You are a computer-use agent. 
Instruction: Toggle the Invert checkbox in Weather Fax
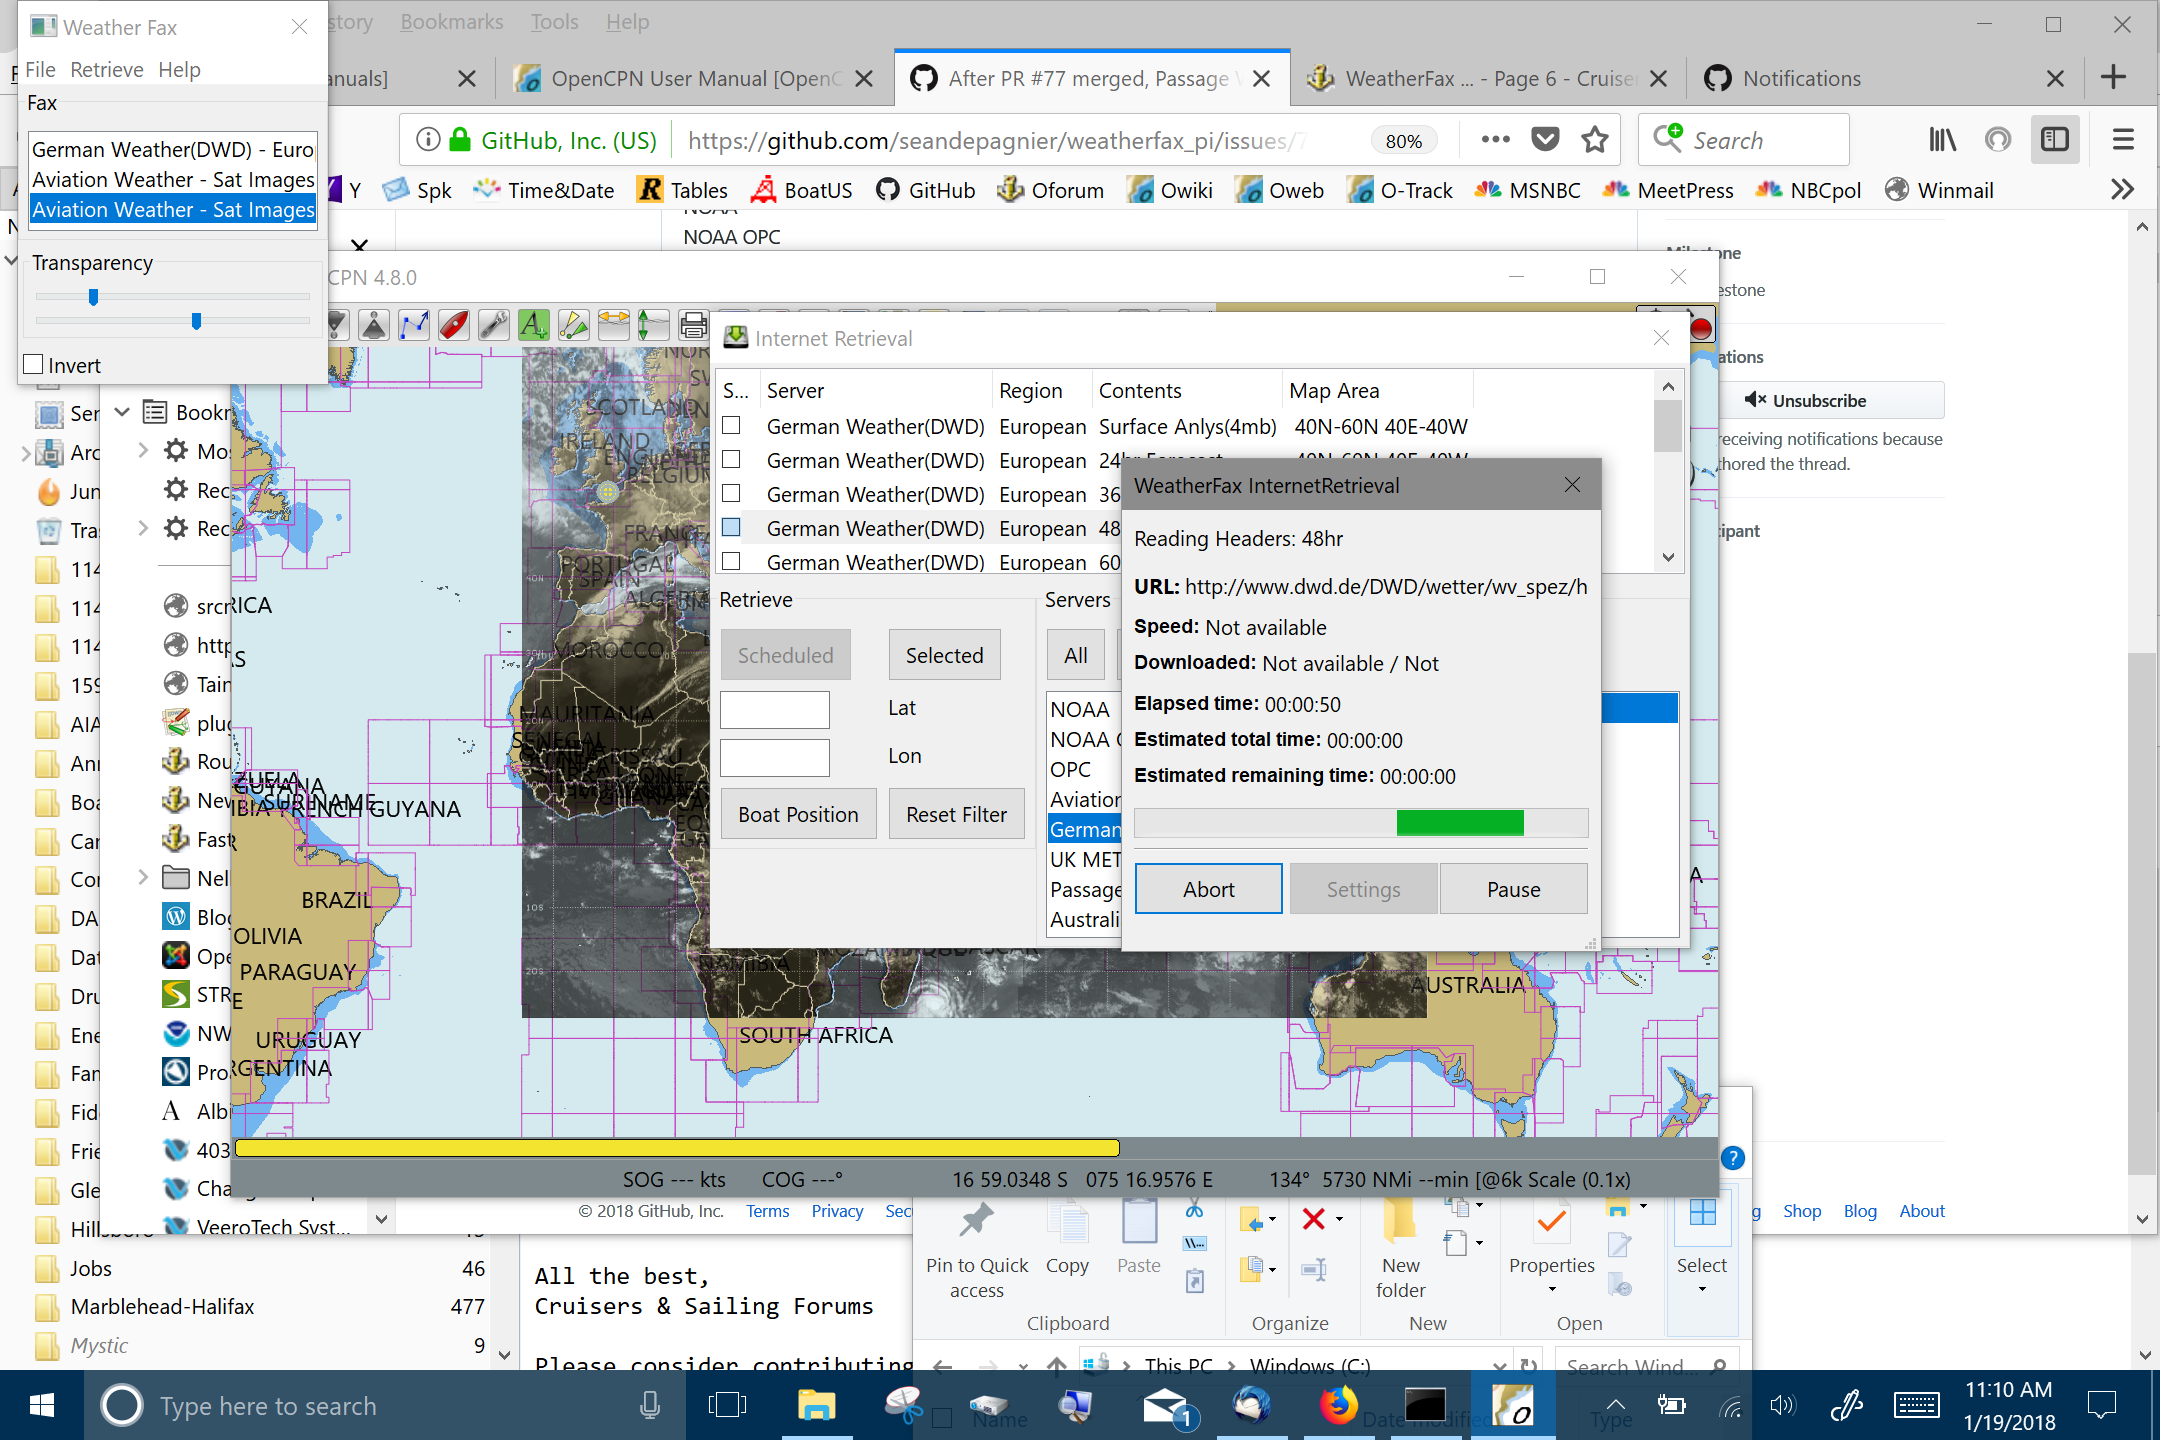pyautogui.click(x=34, y=365)
